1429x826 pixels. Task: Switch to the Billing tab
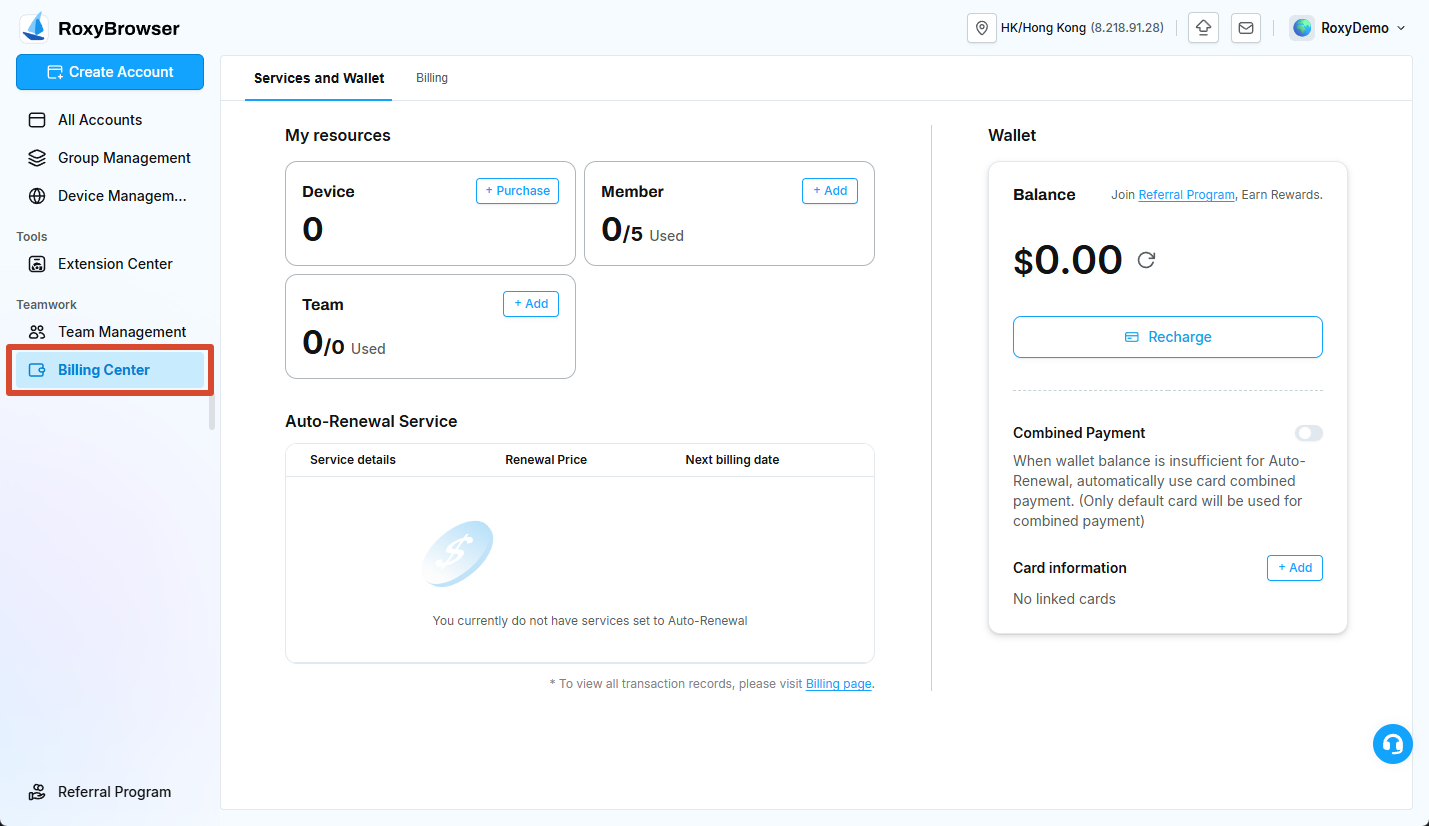point(432,78)
